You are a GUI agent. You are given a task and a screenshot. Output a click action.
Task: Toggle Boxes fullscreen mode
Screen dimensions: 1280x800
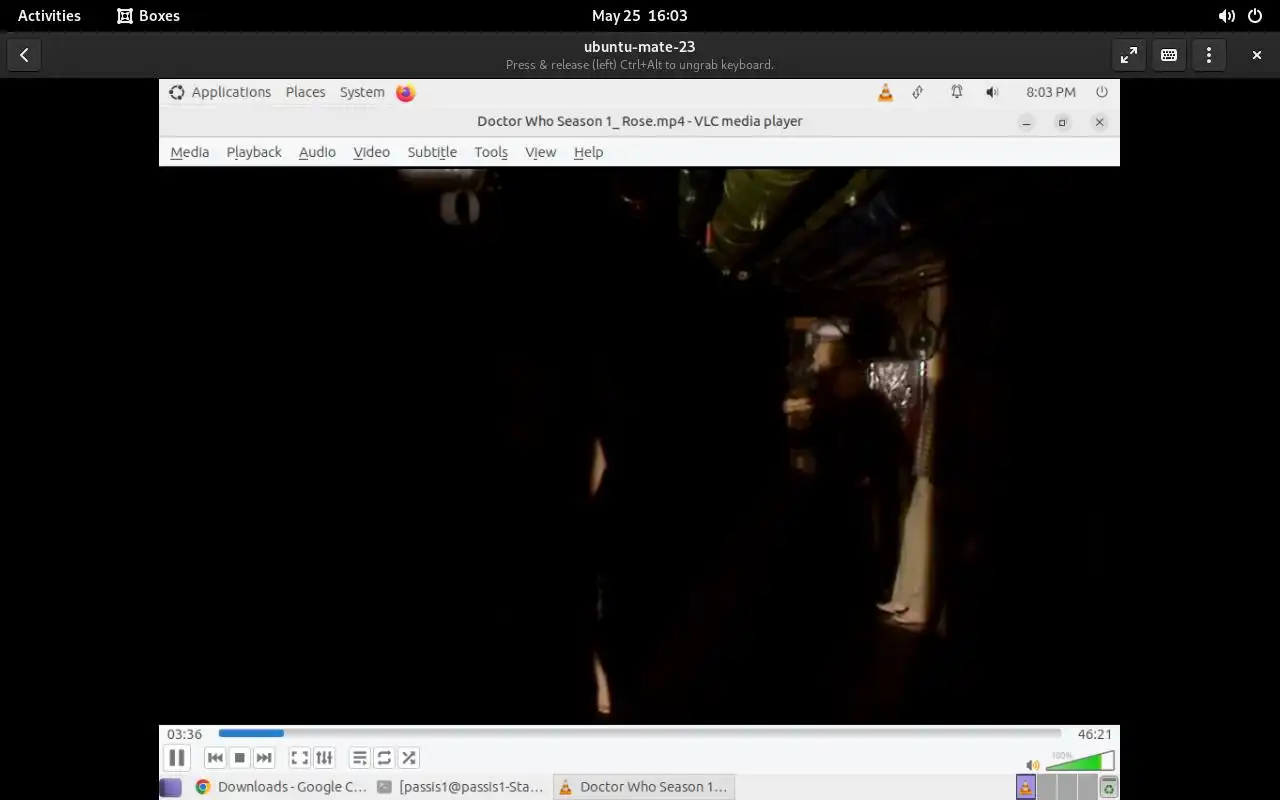[1128, 55]
